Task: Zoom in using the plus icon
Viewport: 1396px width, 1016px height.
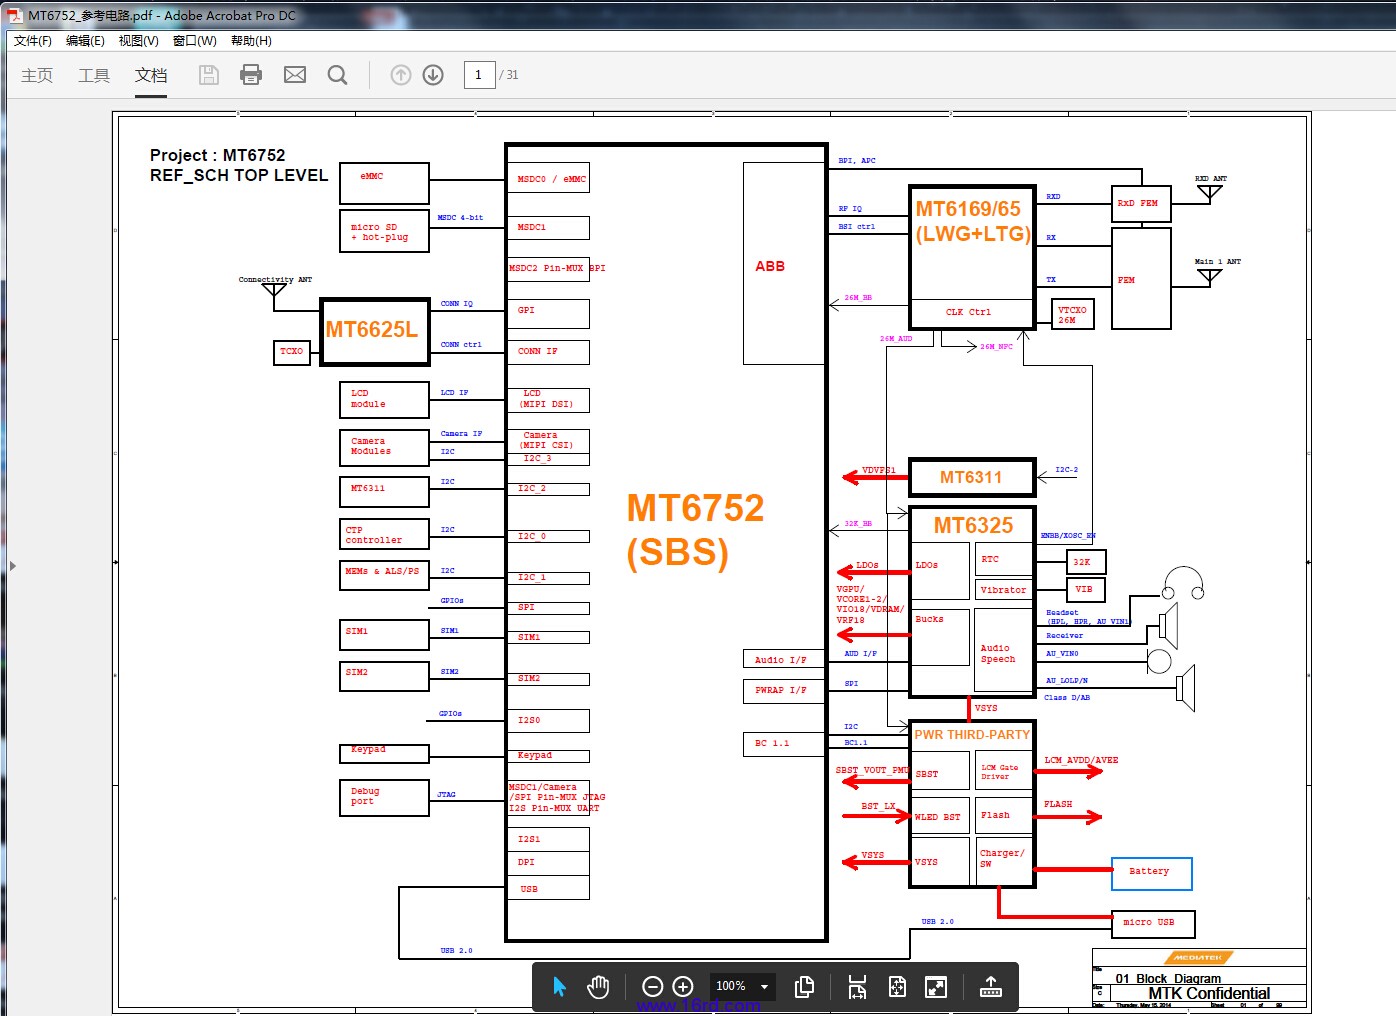Action: pos(683,987)
